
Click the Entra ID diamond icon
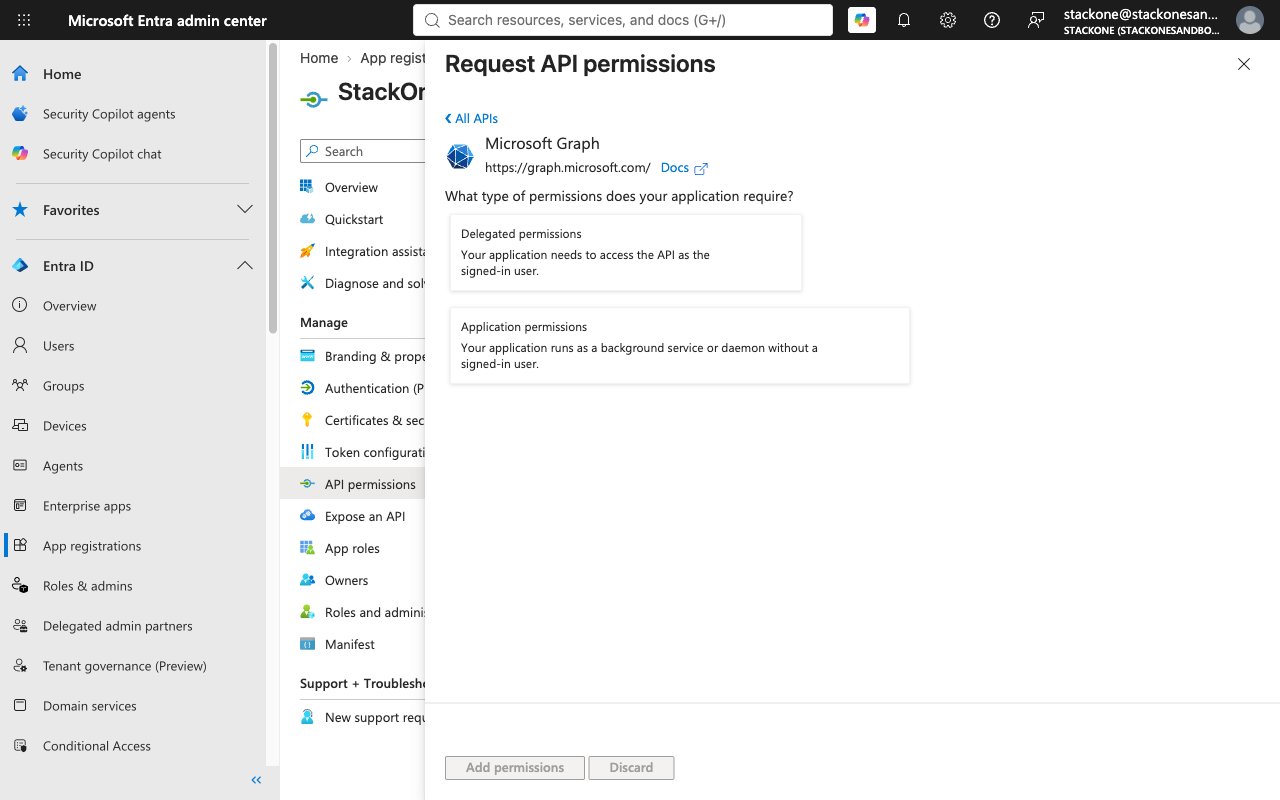[x=20, y=266]
